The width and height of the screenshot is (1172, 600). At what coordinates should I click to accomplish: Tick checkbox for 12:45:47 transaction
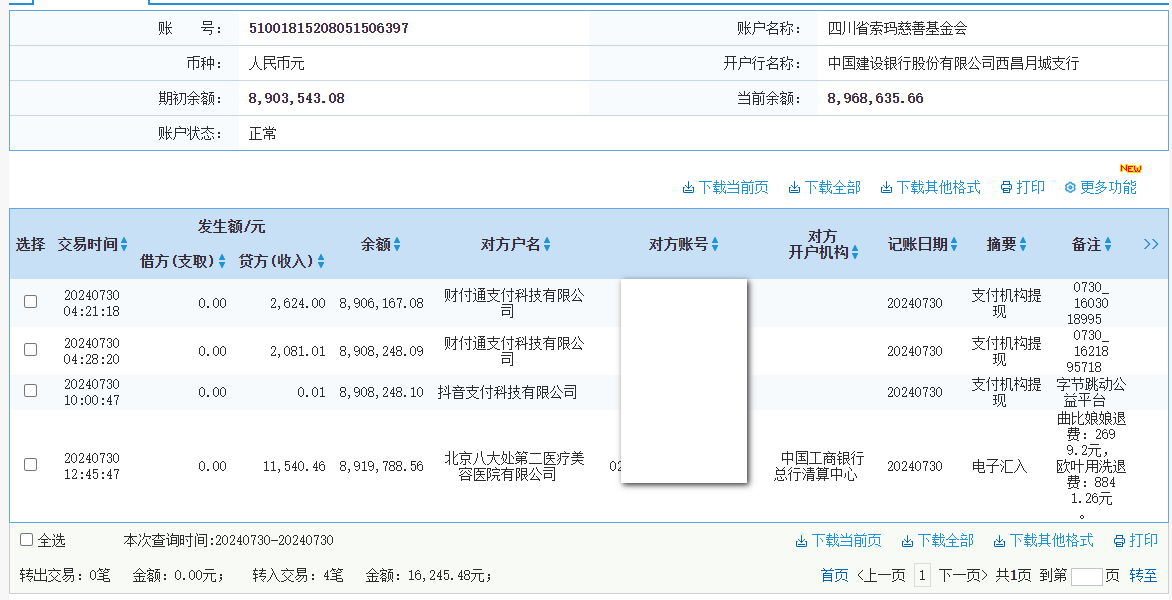(x=31, y=465)
